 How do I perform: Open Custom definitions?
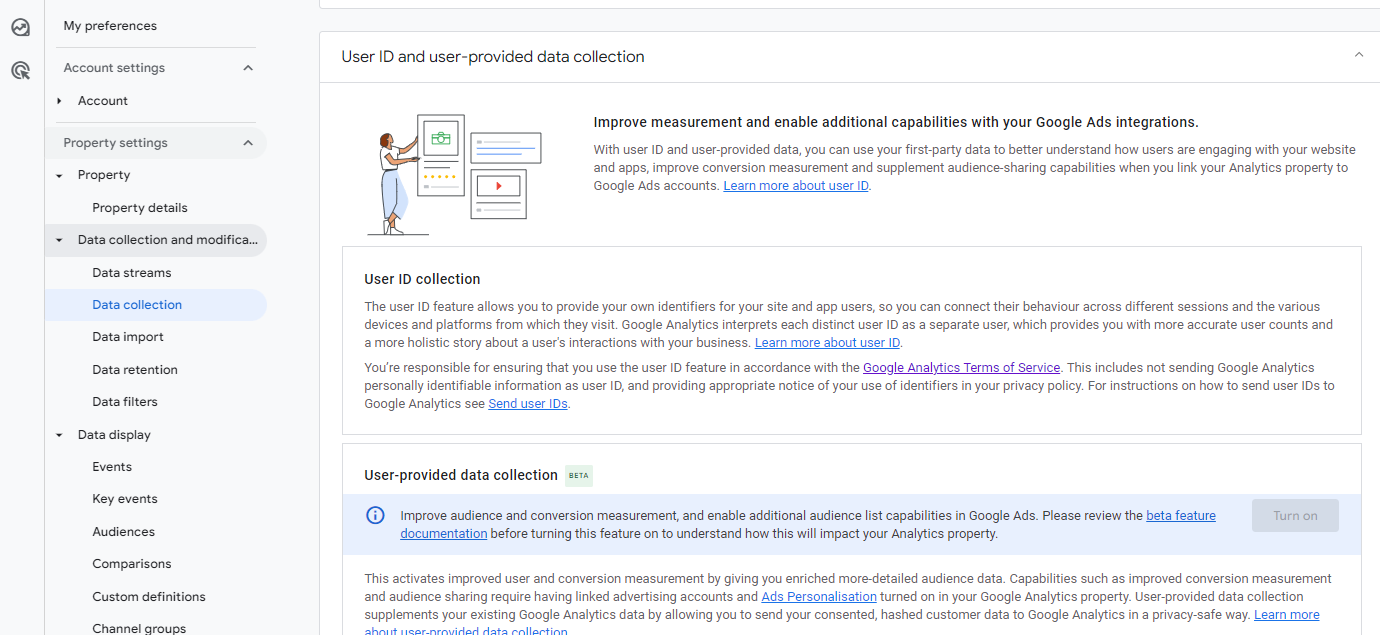[x=149, y=597]
